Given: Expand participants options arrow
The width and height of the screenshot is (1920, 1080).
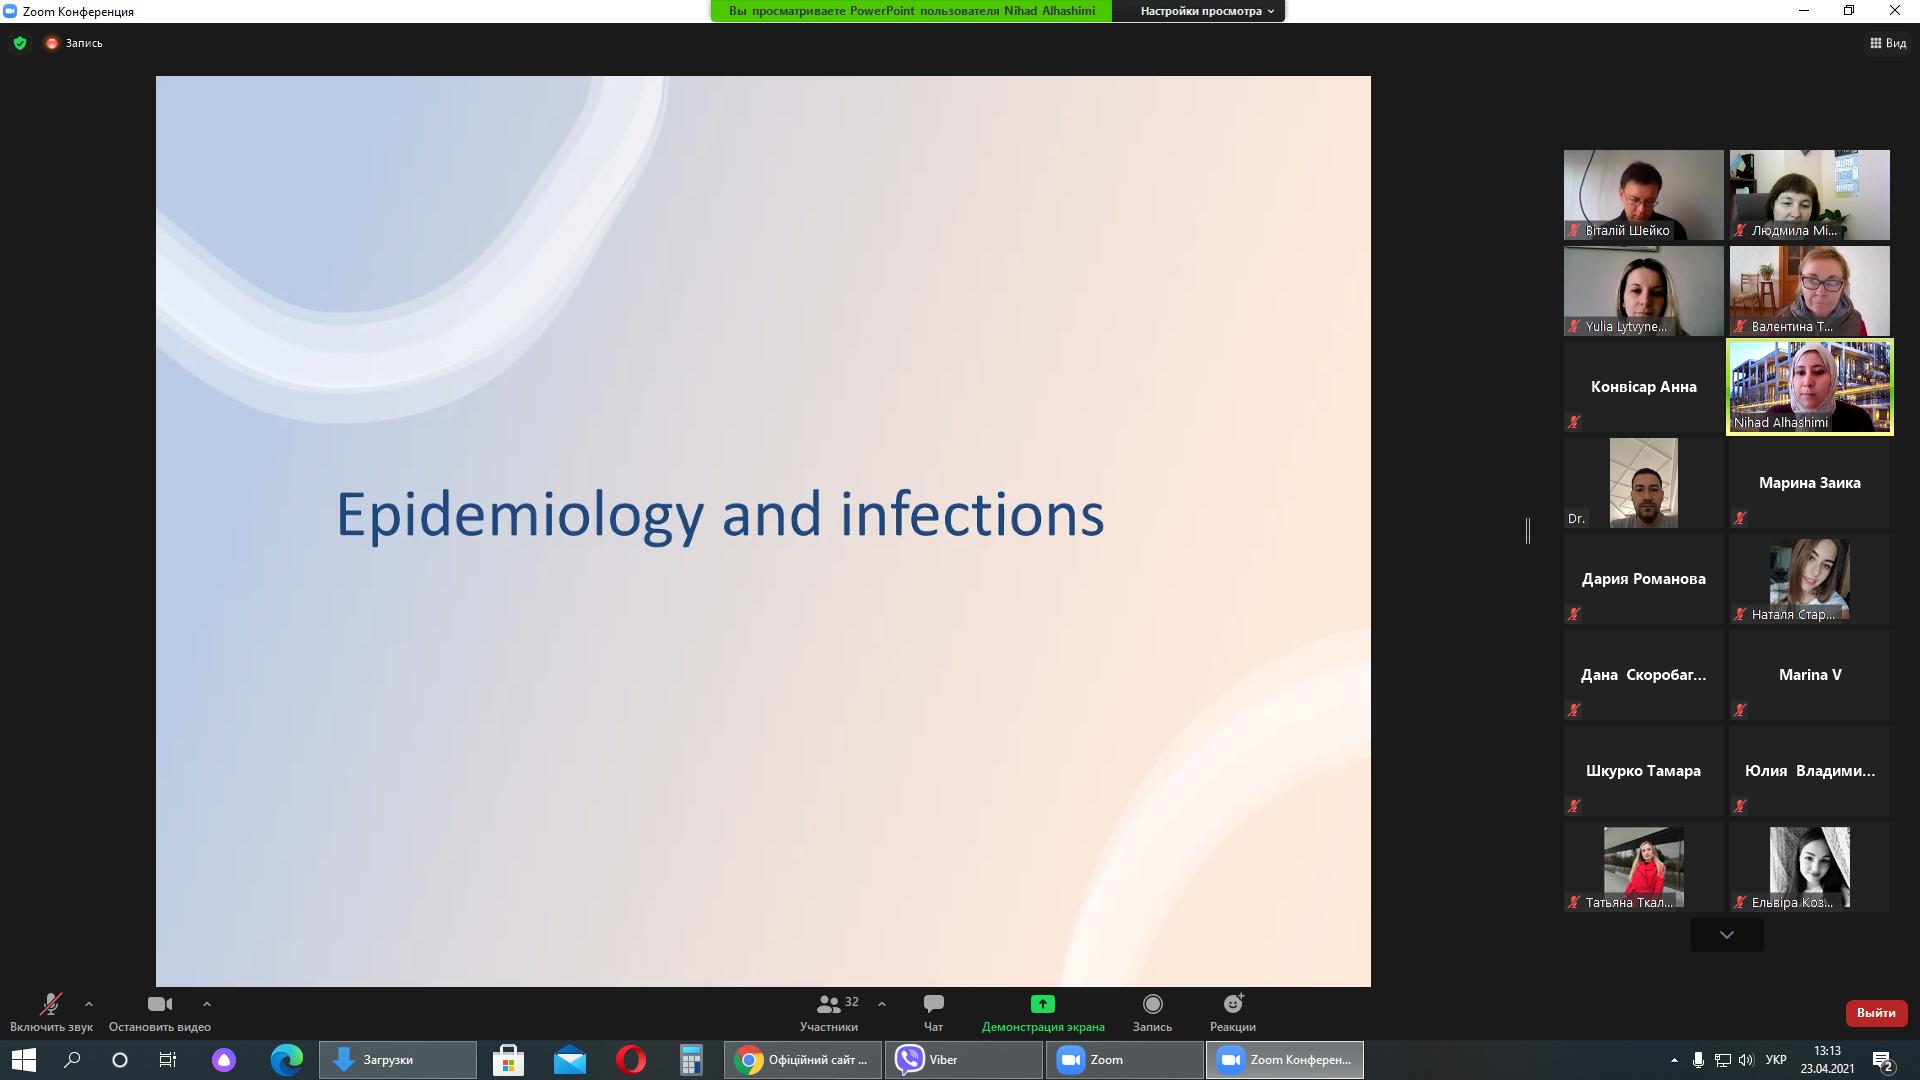Looking at the screenshot, I should tap(882, 1004).
